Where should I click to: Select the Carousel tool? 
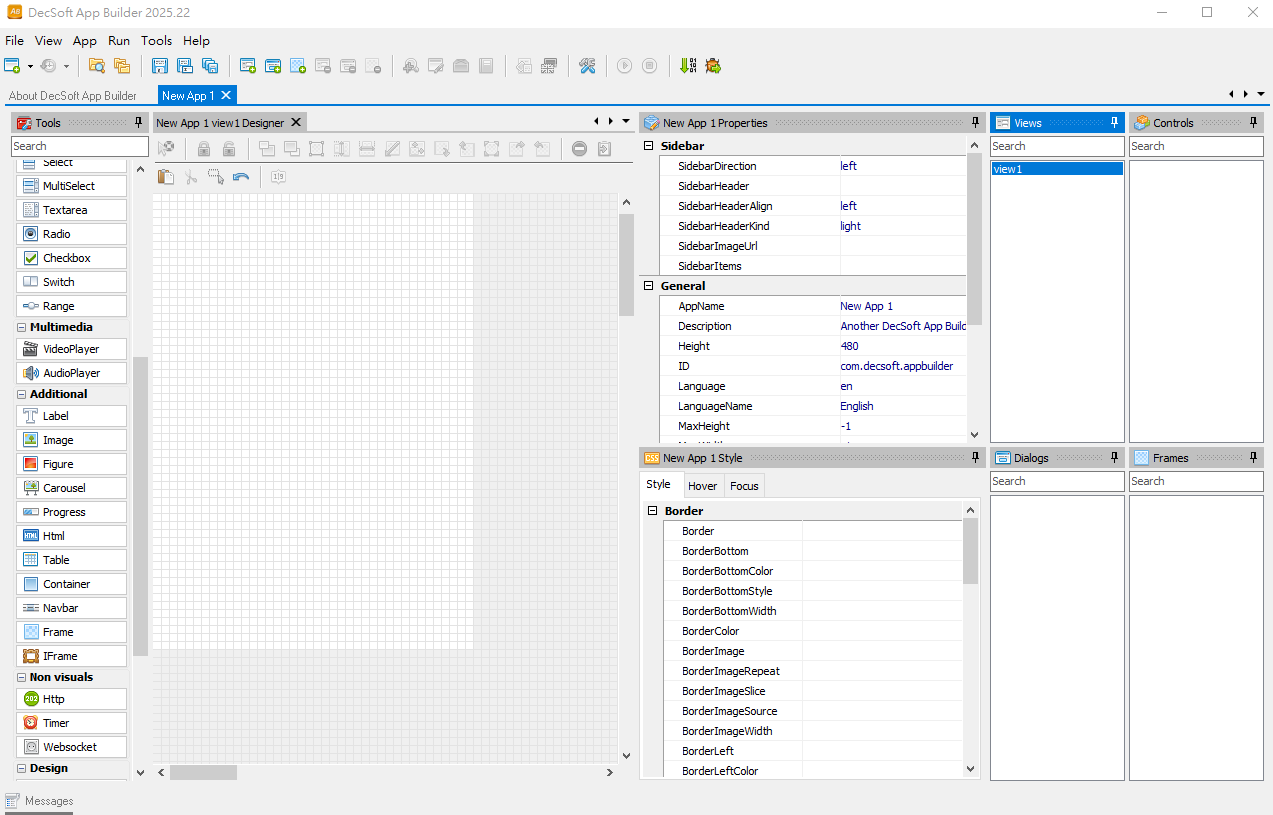pos(72,488)
